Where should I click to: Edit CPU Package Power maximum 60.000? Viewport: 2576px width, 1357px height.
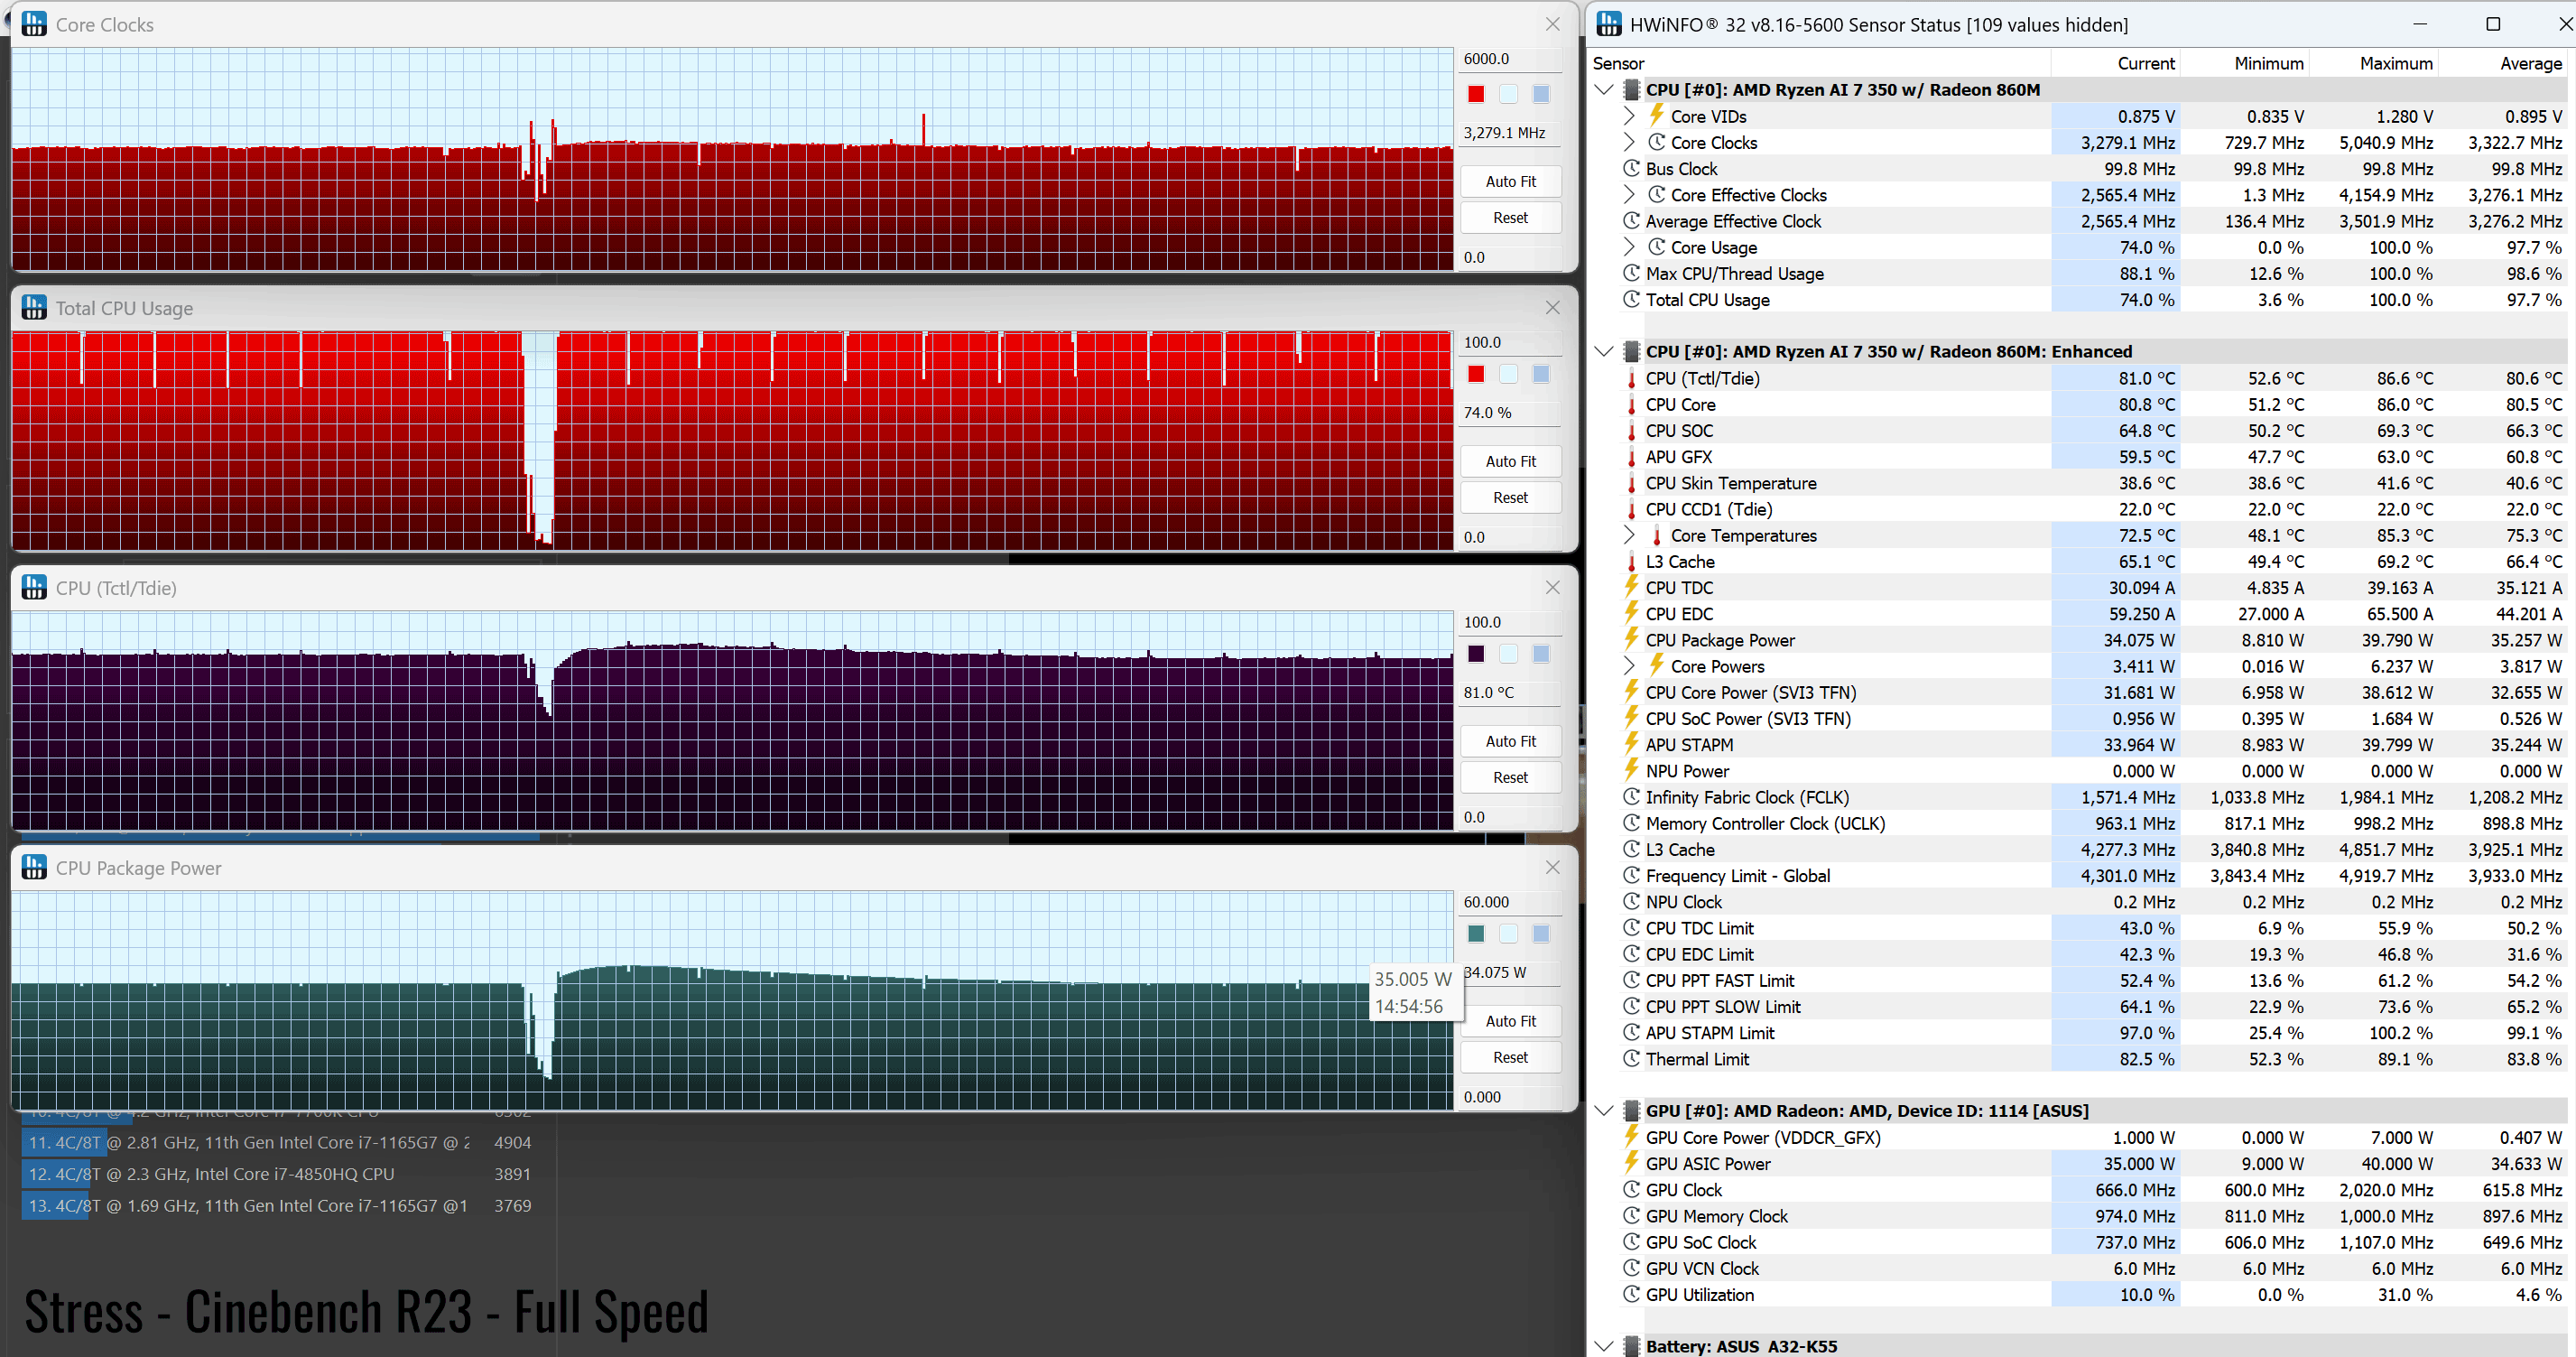1510,902
